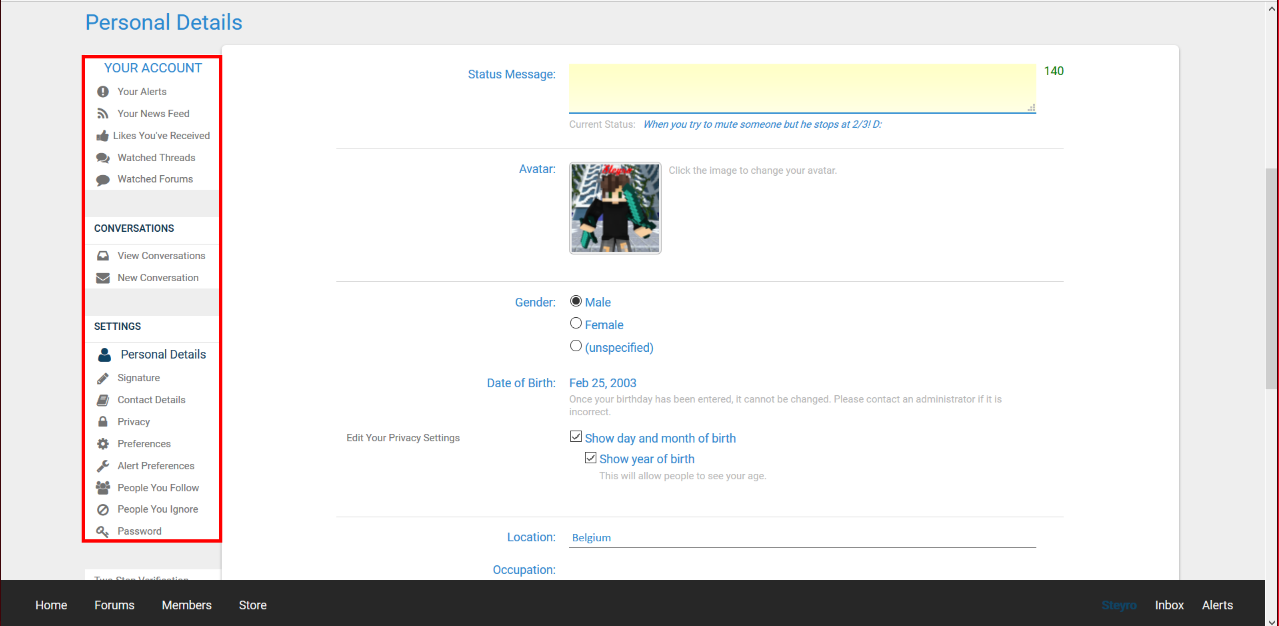Select the unspecified gender option

(576, 346)
